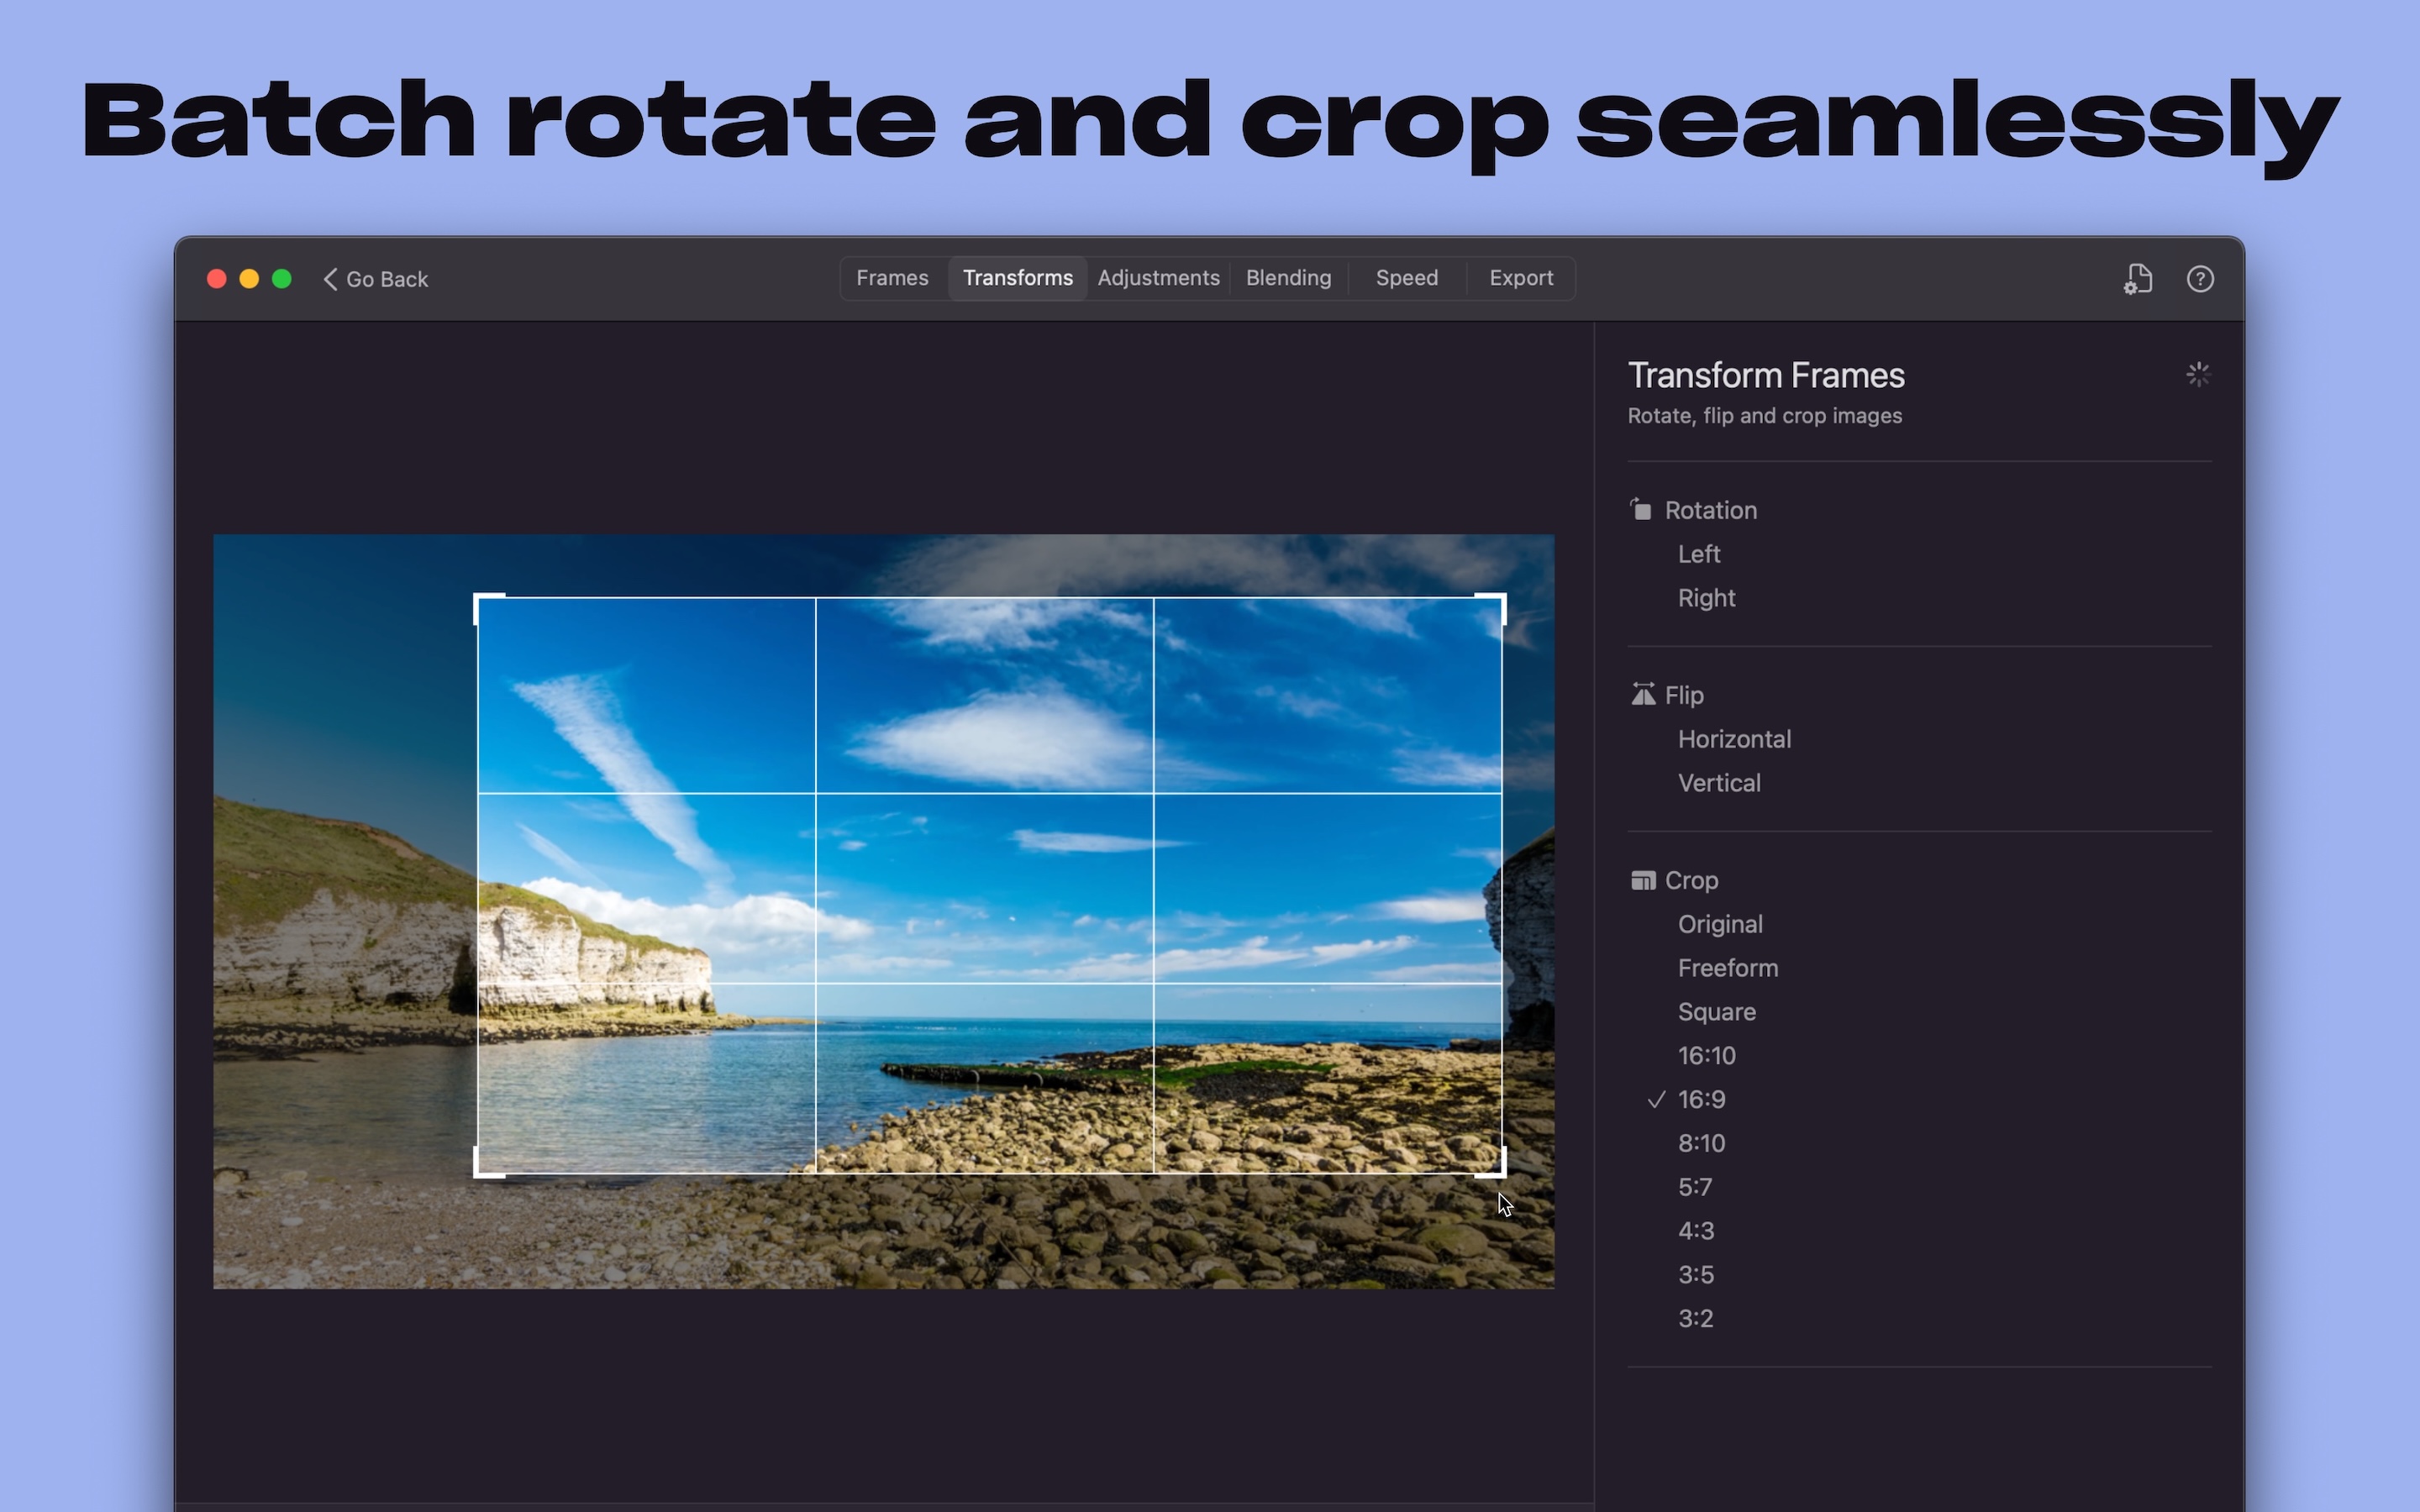The width and height of the screenshot is (2420, 1512).
Task: Open the help question mark icon
Action: pyautogui.click(x=2199, y=279)
